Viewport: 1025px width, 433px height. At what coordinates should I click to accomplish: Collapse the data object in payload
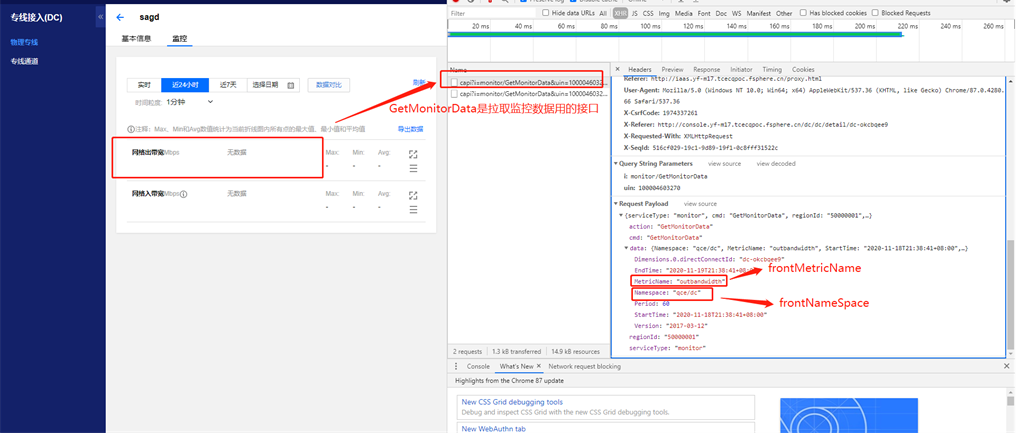pos(627,249)
